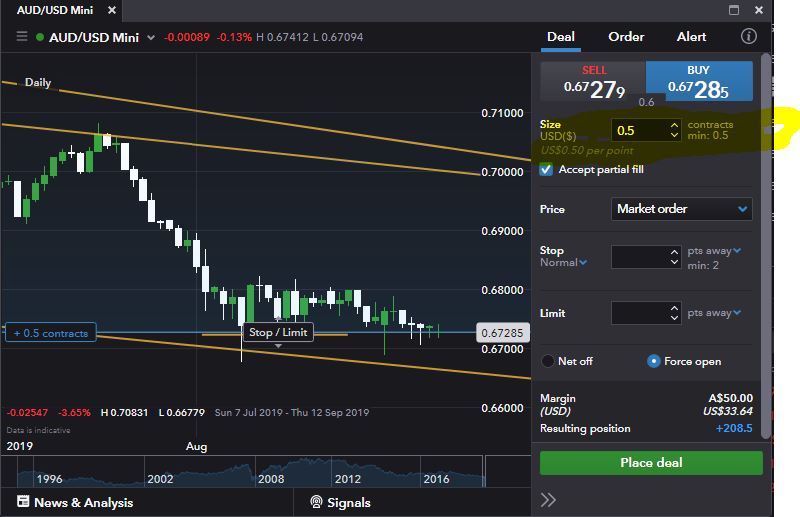Close the AUD/USD Mini tab
Image resolution: width=800 pixels, height=517 pixels.
click(109, 10)
